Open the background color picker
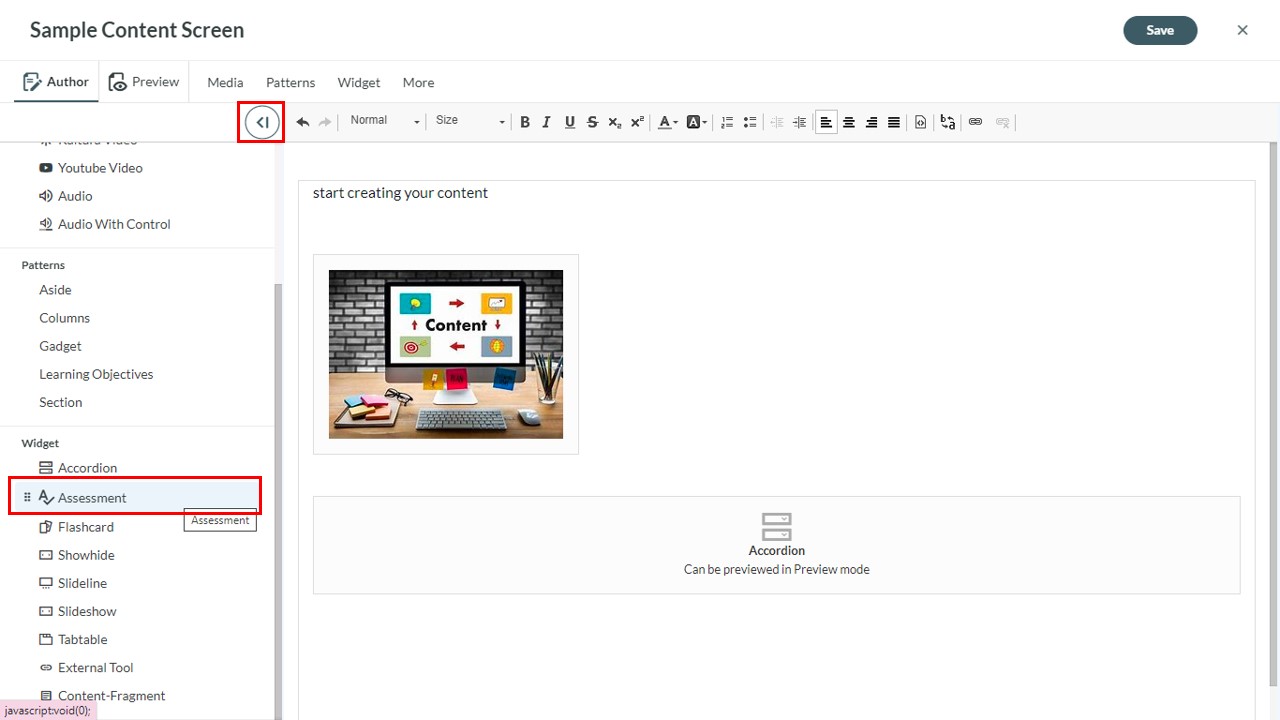Viewport: 1280px width, 720px height. pyautogui.click(x=697, y=122)
